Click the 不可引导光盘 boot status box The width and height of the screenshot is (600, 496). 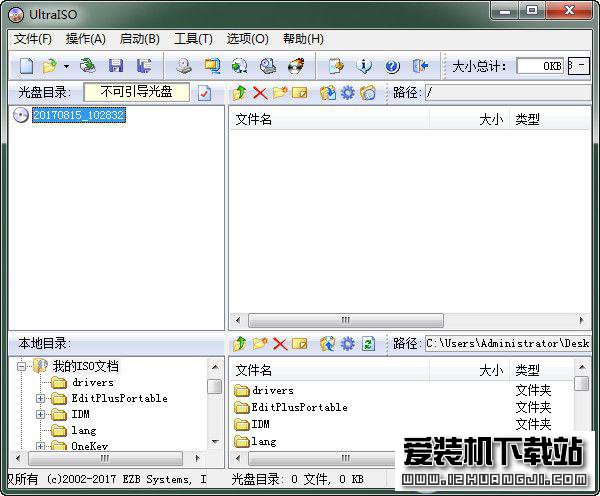[x=136, y=92]
